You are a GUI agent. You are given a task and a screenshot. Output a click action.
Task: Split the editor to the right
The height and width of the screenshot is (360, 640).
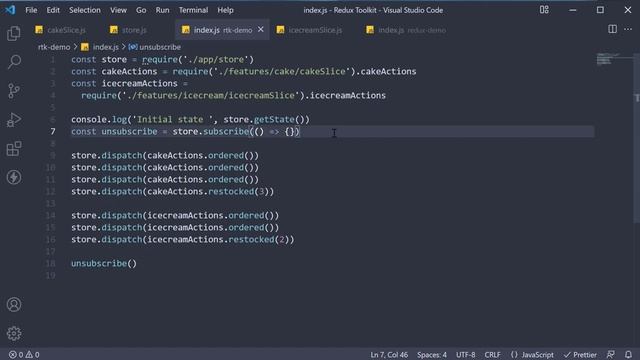pyautogui.click(x=612, y=29)
